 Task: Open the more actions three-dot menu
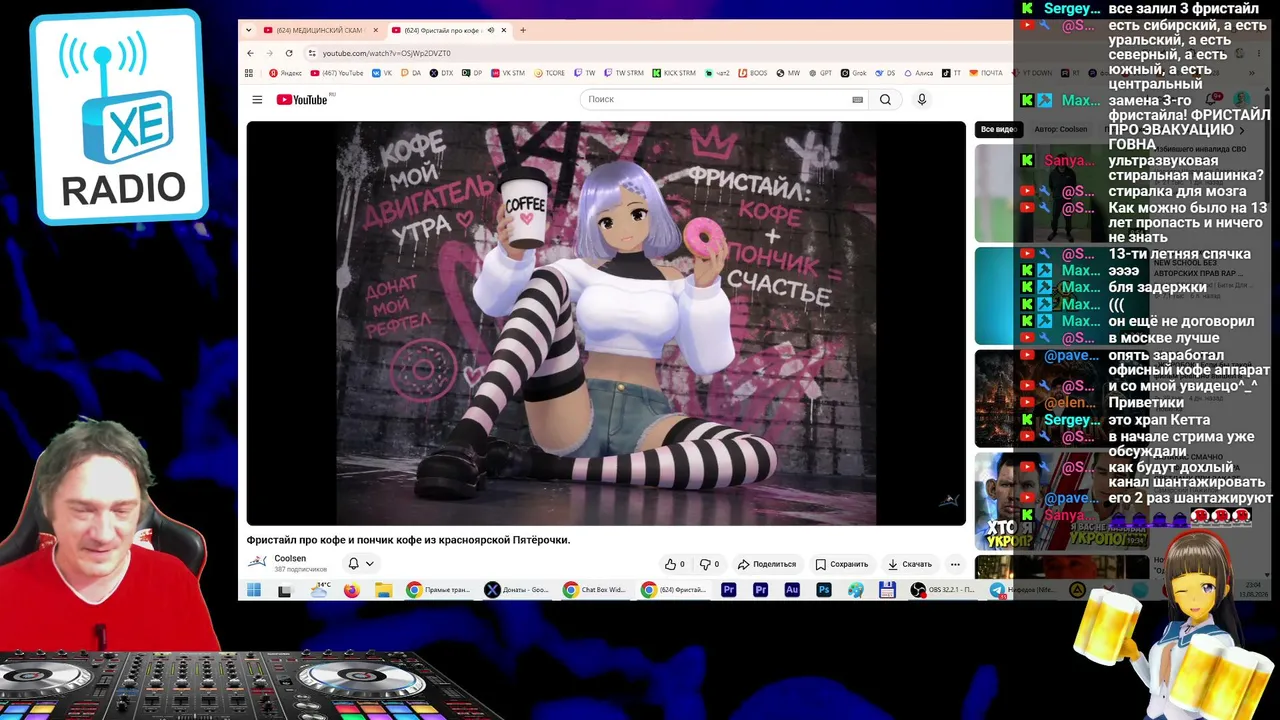[x=955, y=564]
